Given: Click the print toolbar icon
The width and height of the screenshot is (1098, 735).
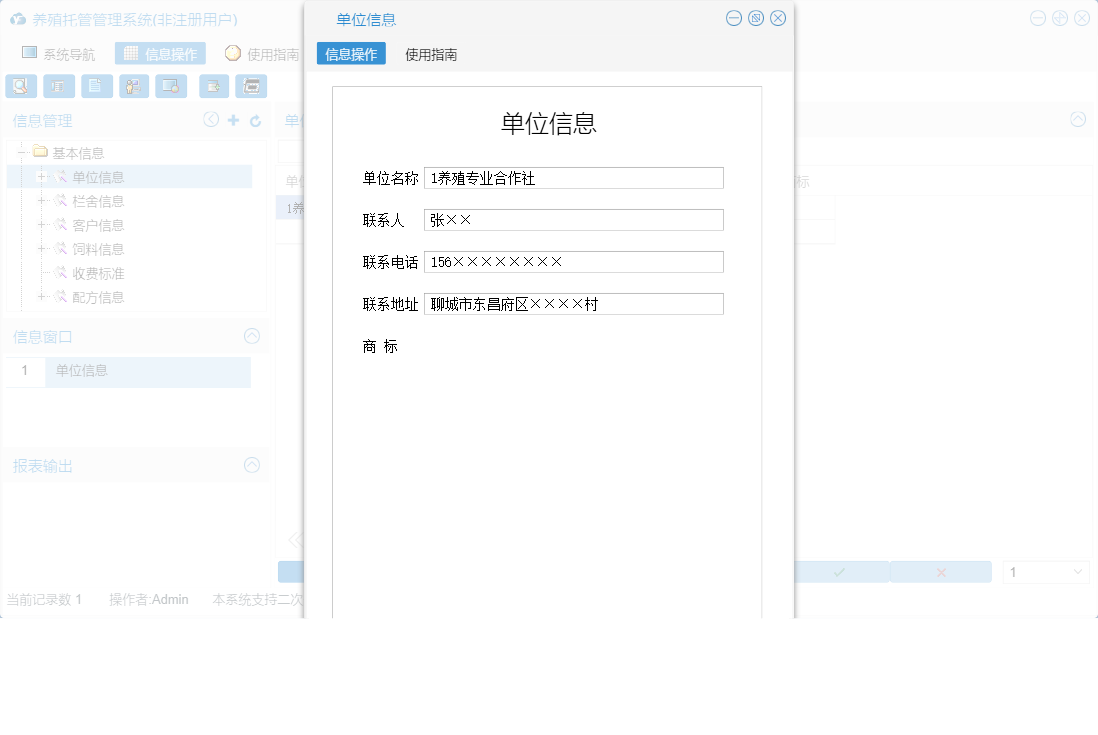Looking at the screenshot, I should tap(251, 86).
